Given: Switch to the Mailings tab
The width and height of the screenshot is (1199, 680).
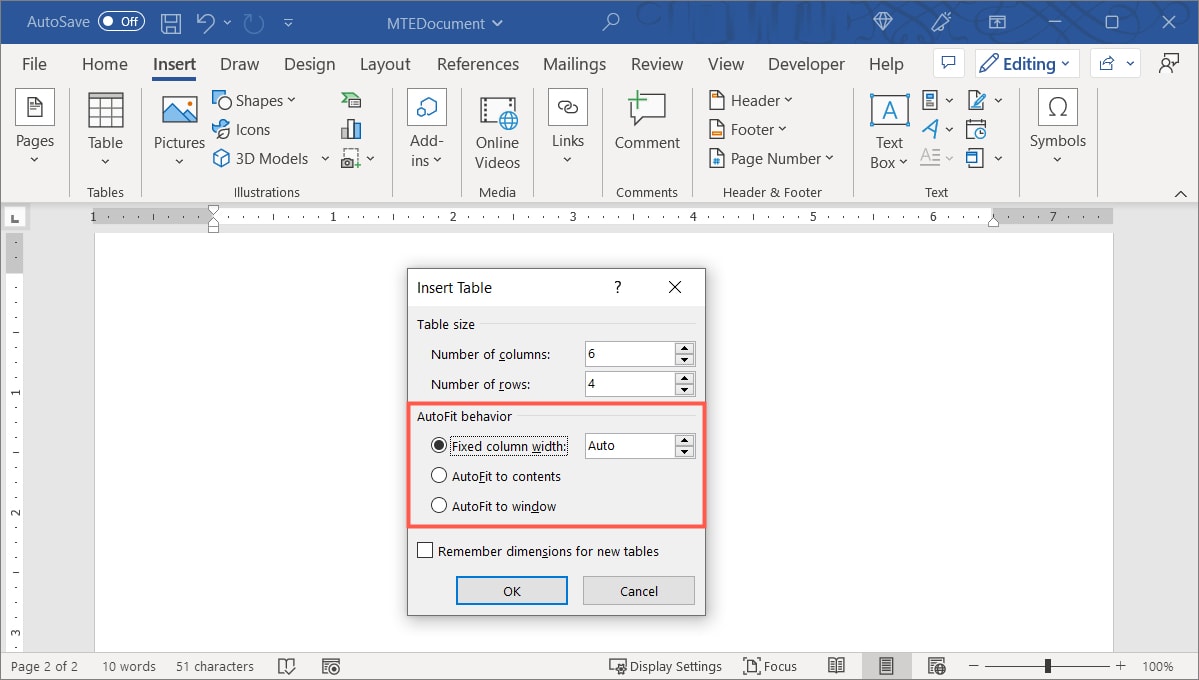Looking at the screenshot, I should (x=574, y=63).
